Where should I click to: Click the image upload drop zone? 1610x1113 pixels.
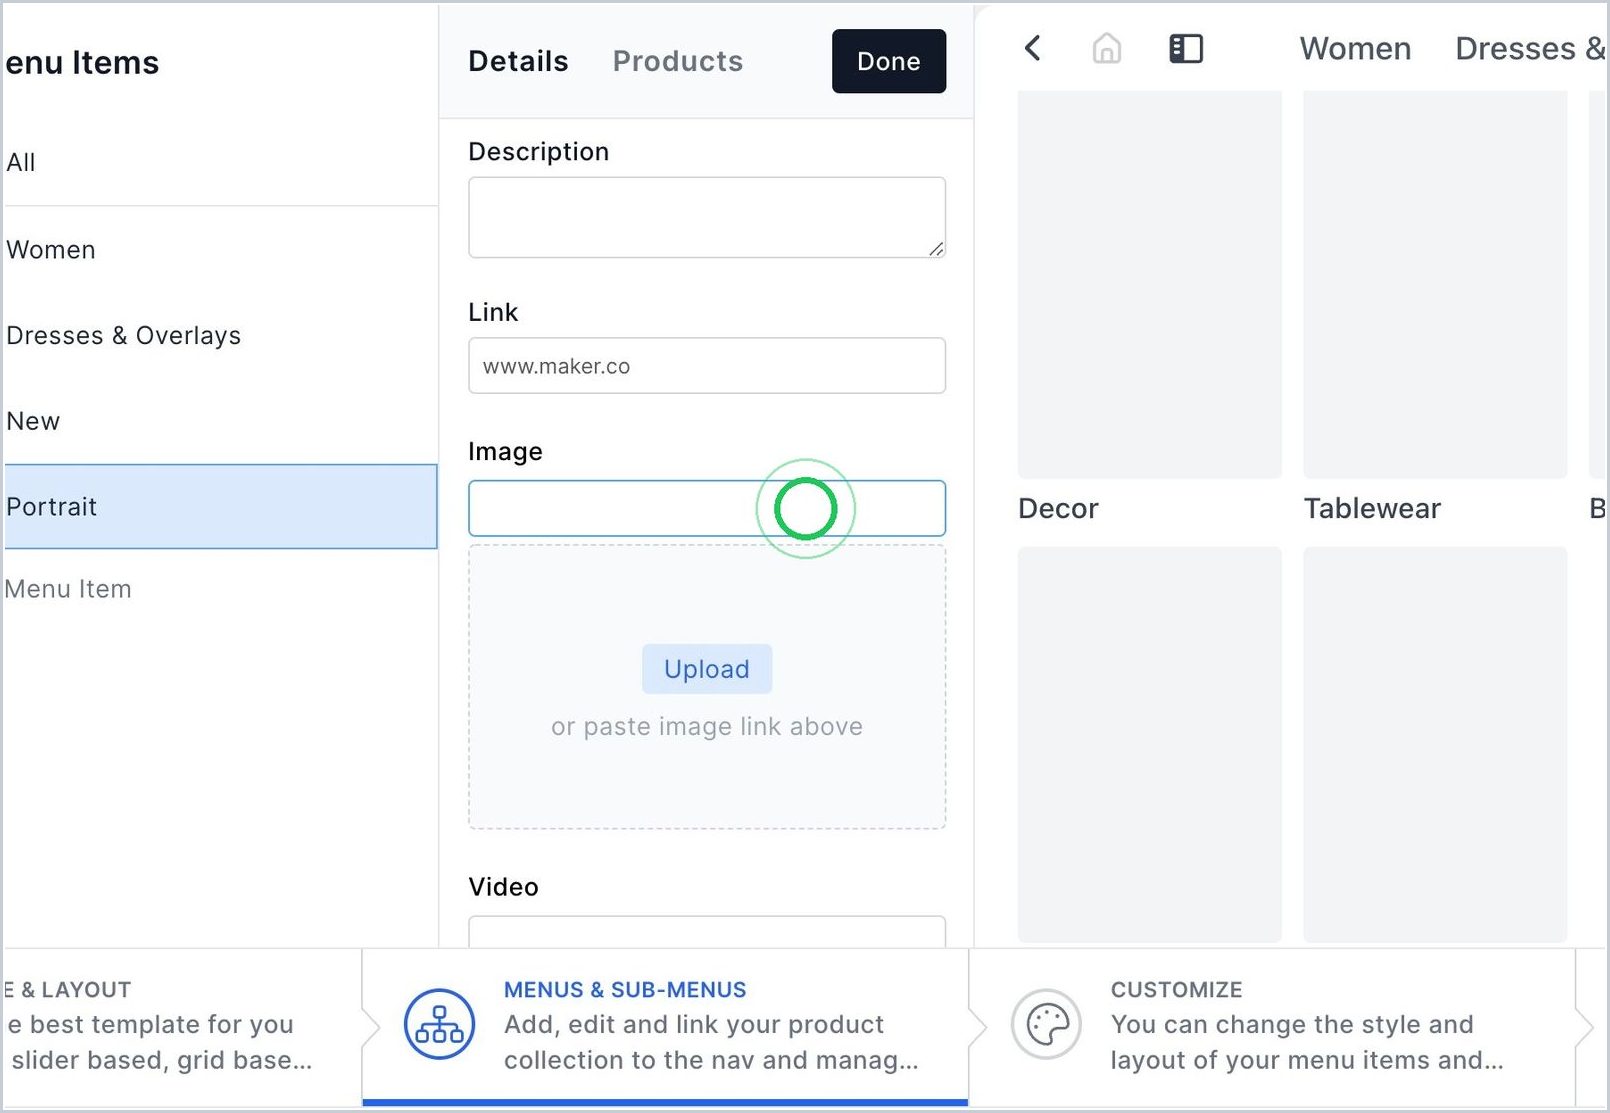tap(707, 687)
